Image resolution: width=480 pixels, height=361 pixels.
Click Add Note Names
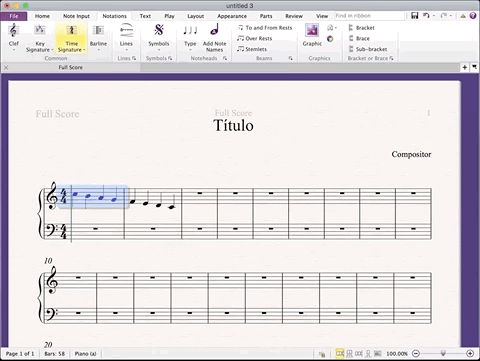(x=214, y=37)
